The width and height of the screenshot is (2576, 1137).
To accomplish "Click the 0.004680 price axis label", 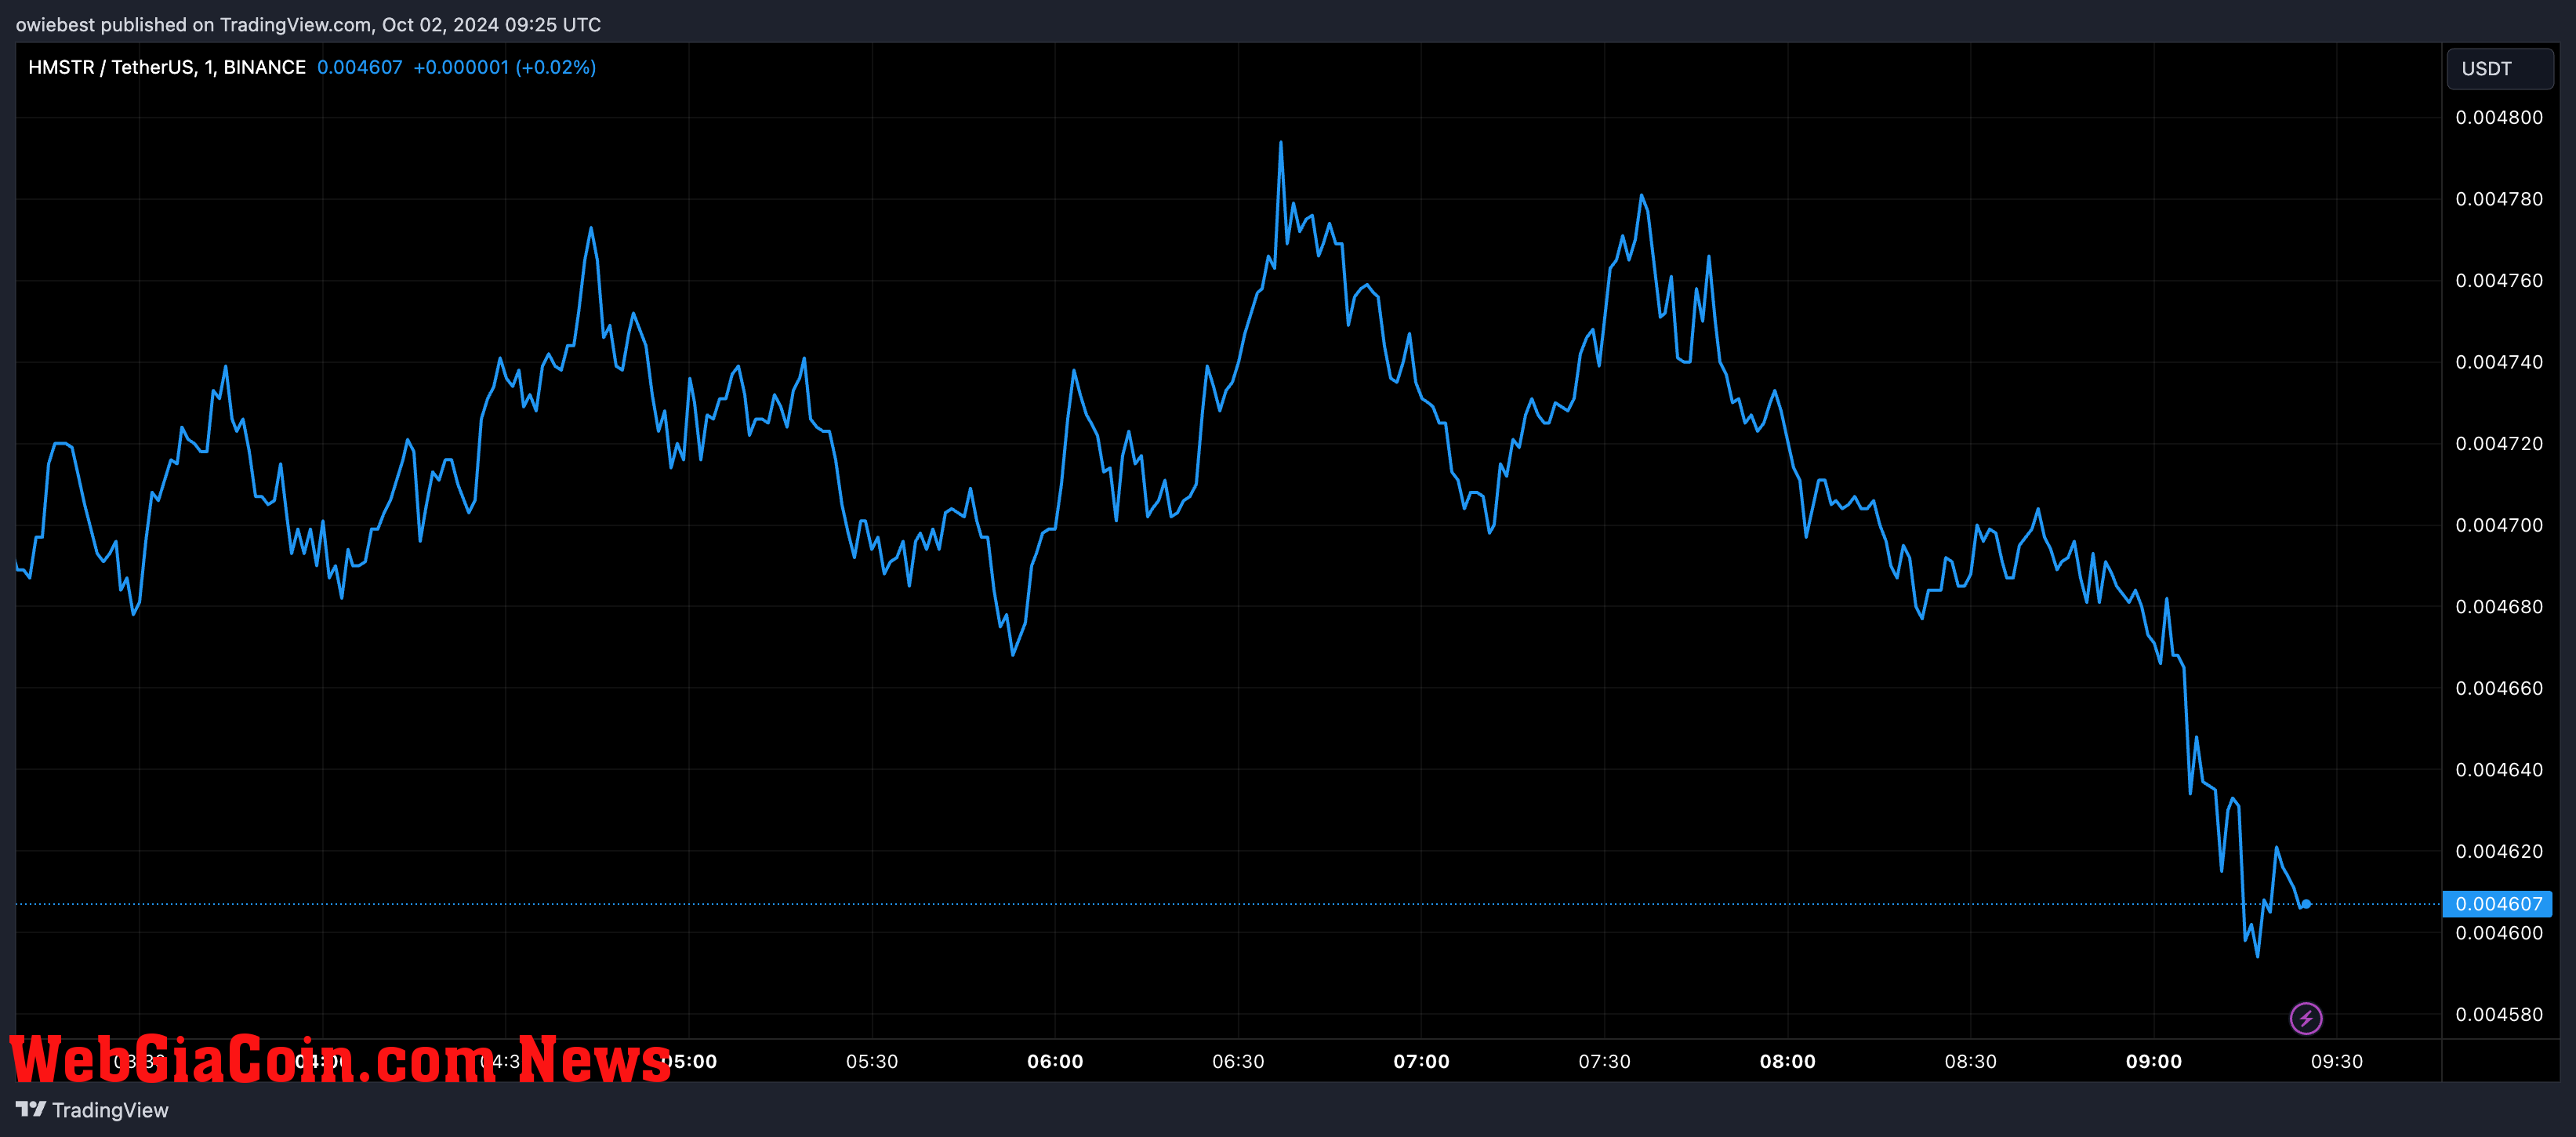I will 2499,607.
